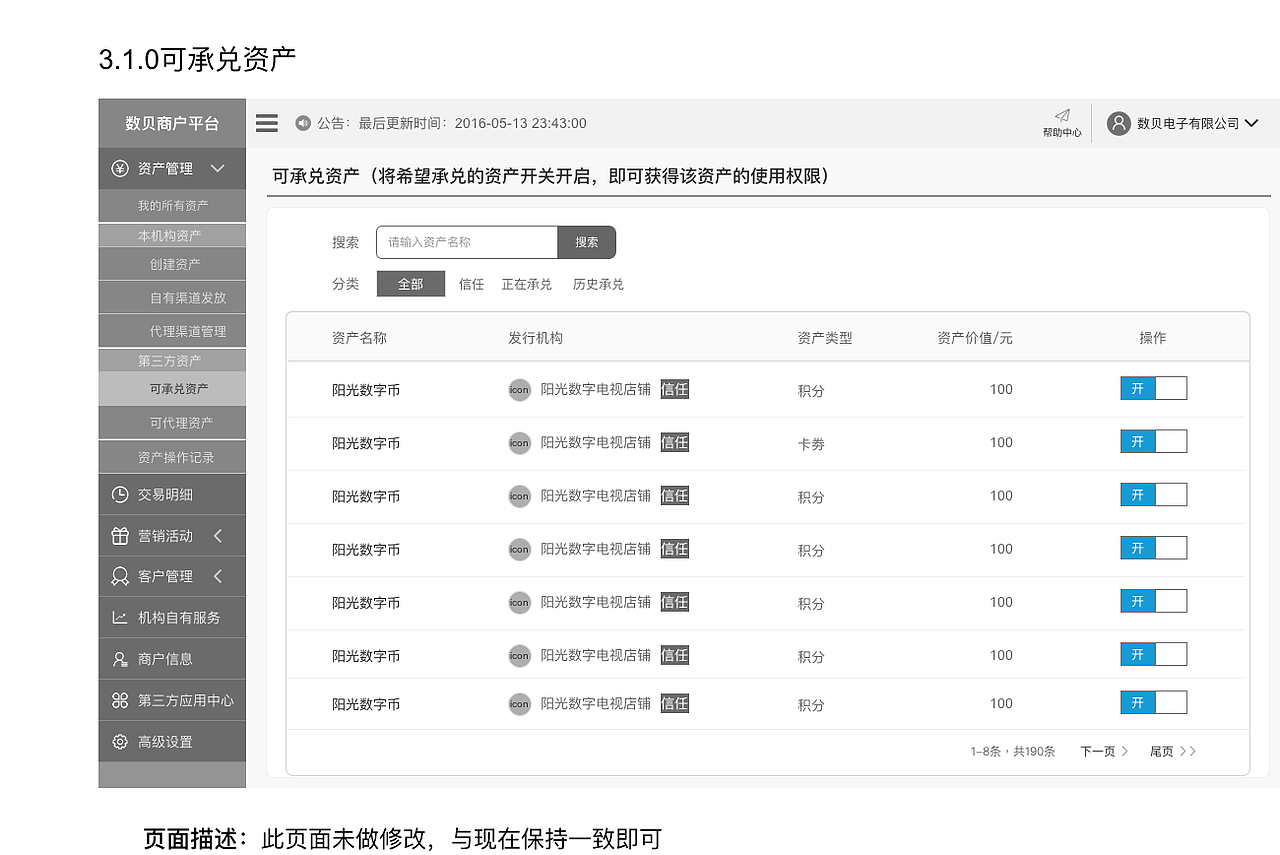Click the 1–8条，共190条 pagination text
This screenshot has height=855, width=1280.
(1013, 751)
